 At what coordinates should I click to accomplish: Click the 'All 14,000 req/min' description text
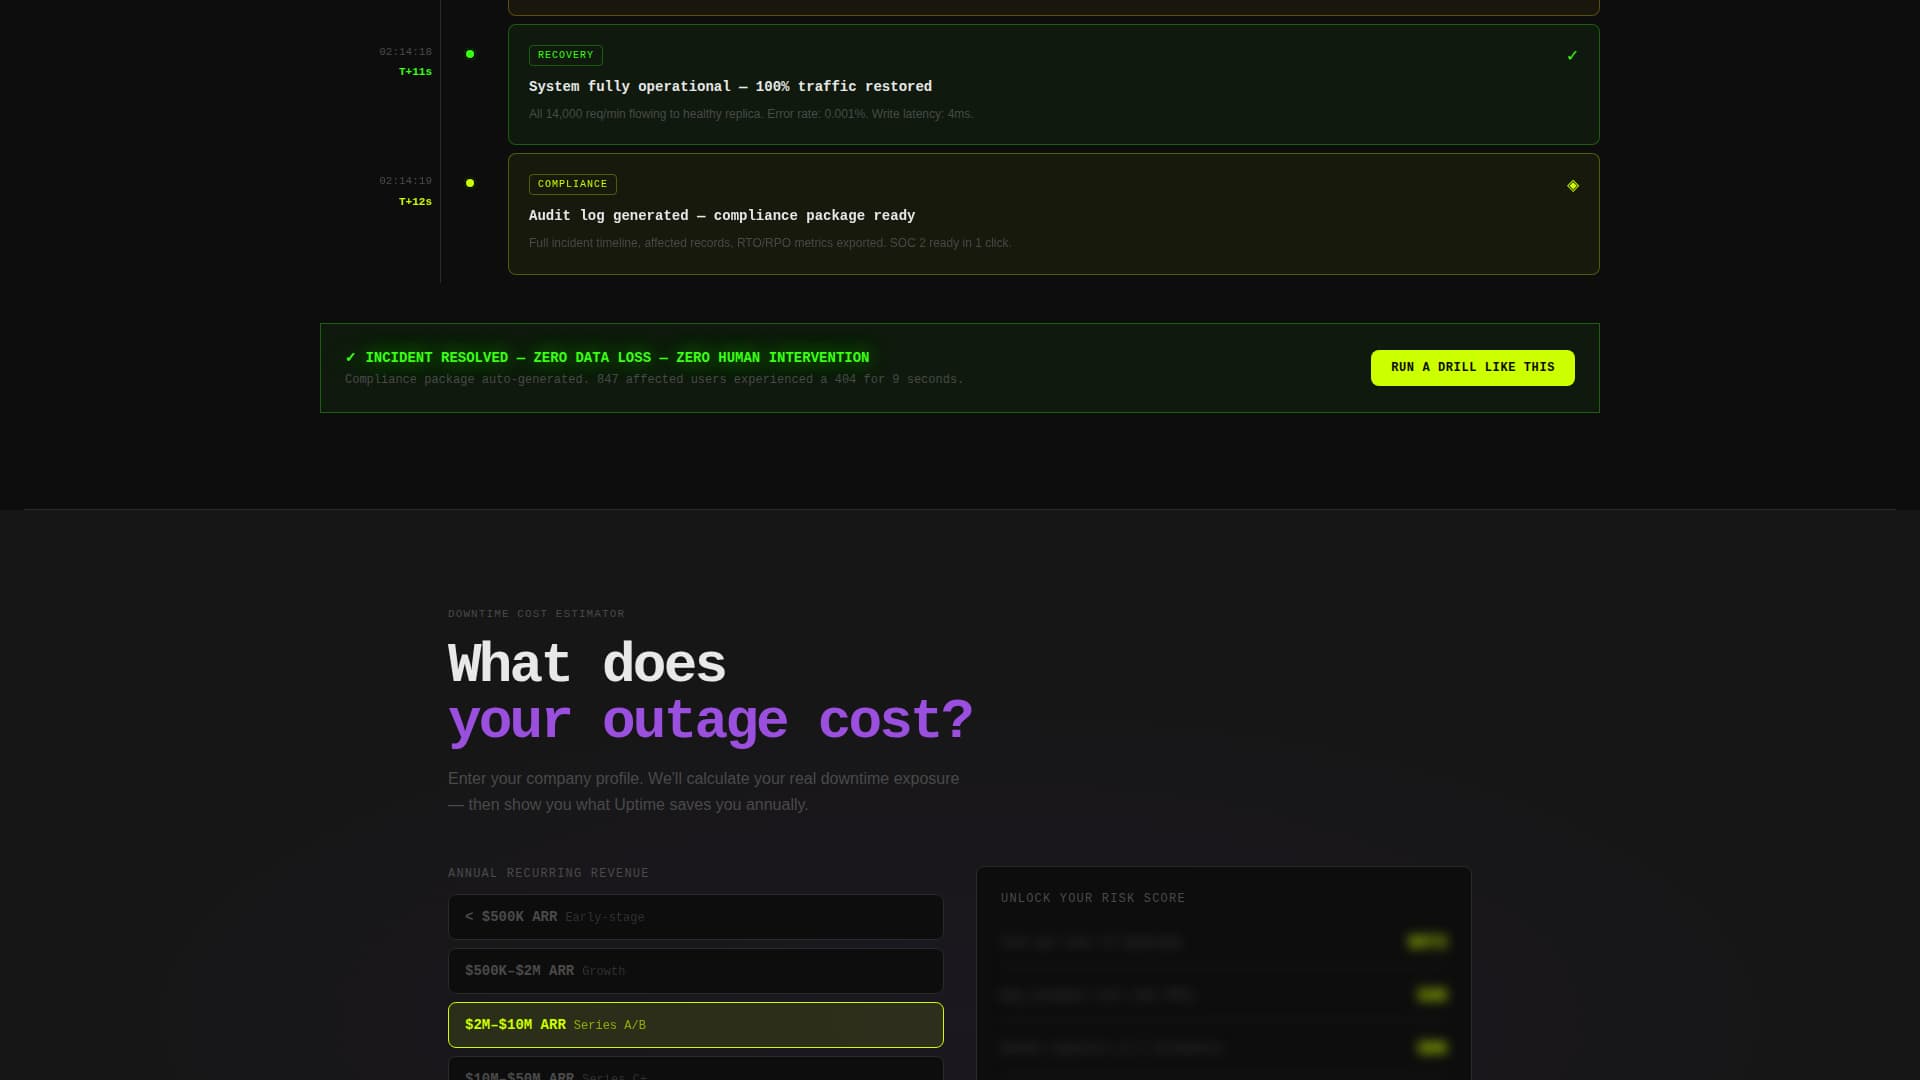pos(751,114)
